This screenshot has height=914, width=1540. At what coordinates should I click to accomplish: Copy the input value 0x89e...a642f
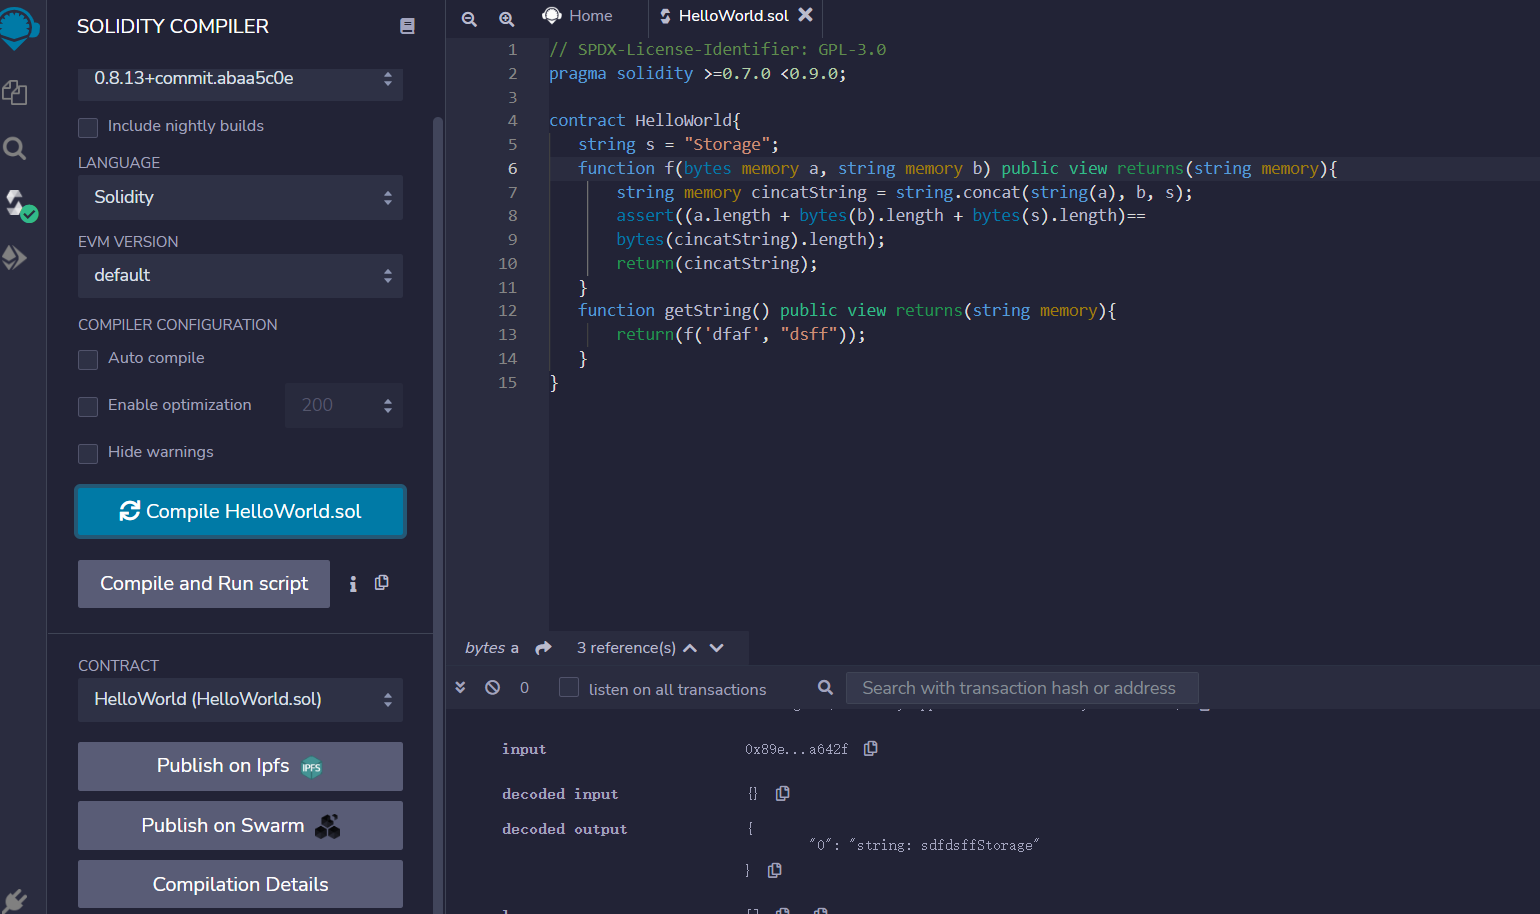871,748
